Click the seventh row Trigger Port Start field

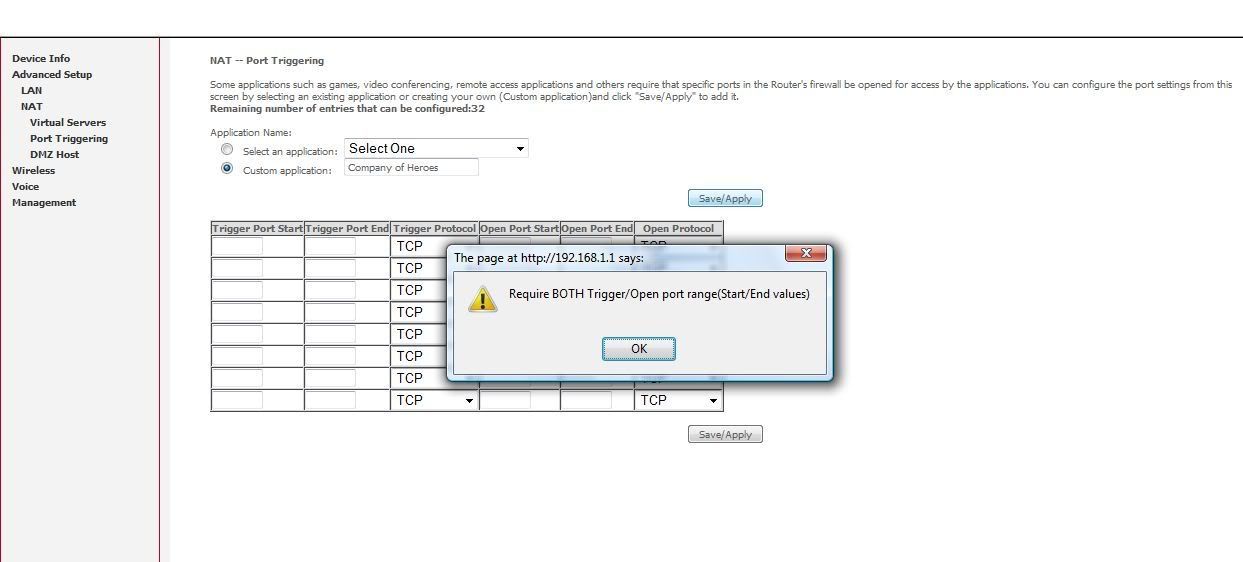[x=238, y=378]
